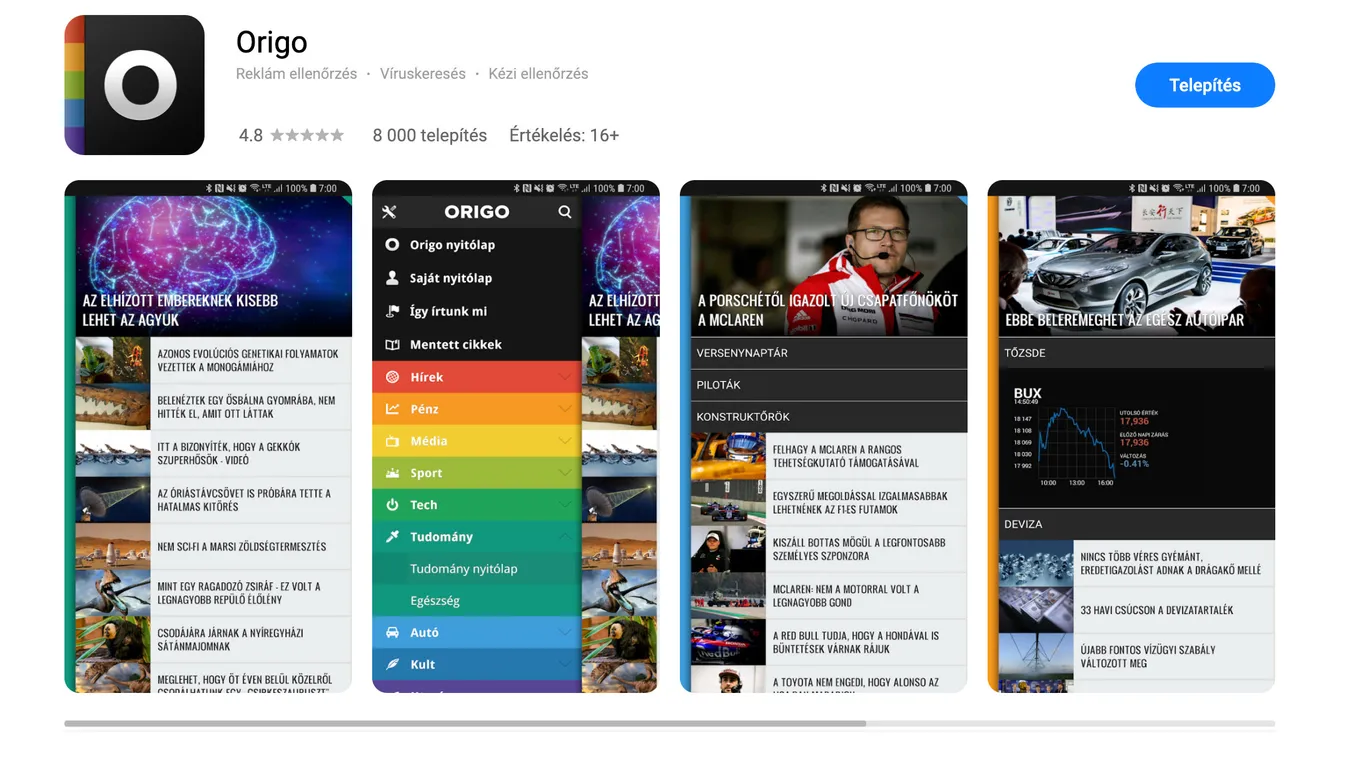Select Origo nyitólap menu item
Screen dimensions: 1347x758
[x=476, y=244]
